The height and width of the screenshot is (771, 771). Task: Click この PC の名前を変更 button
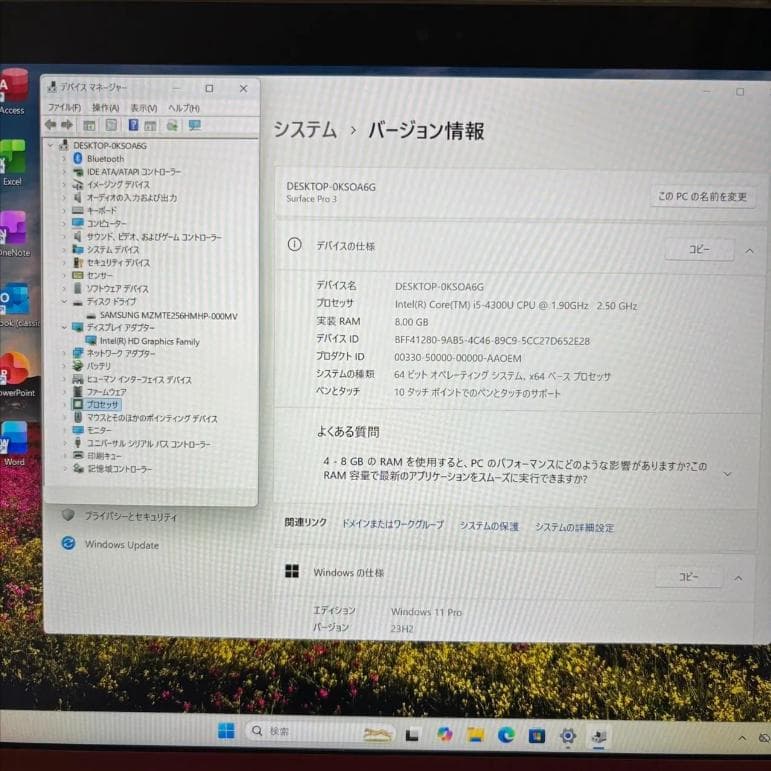(702, 197)
